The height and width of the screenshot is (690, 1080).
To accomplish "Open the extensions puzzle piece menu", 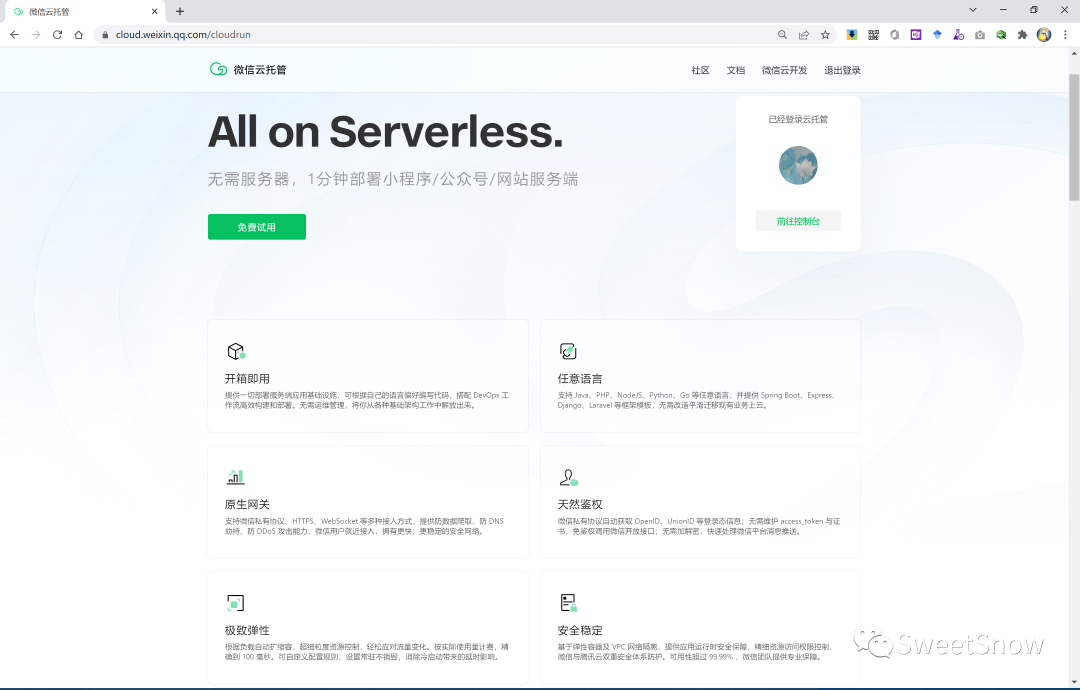I will pyautogui.click(x=1022, y=34).
